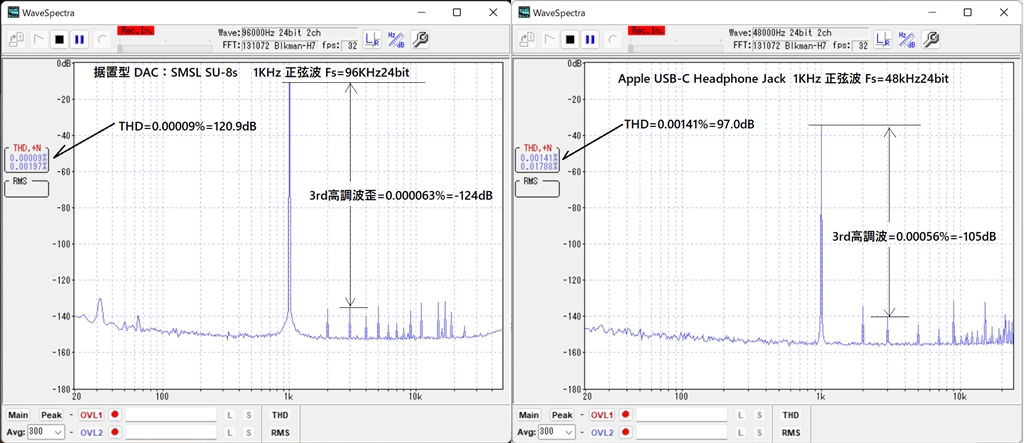Click the OVL1 text field in left window

pos(170,415)
